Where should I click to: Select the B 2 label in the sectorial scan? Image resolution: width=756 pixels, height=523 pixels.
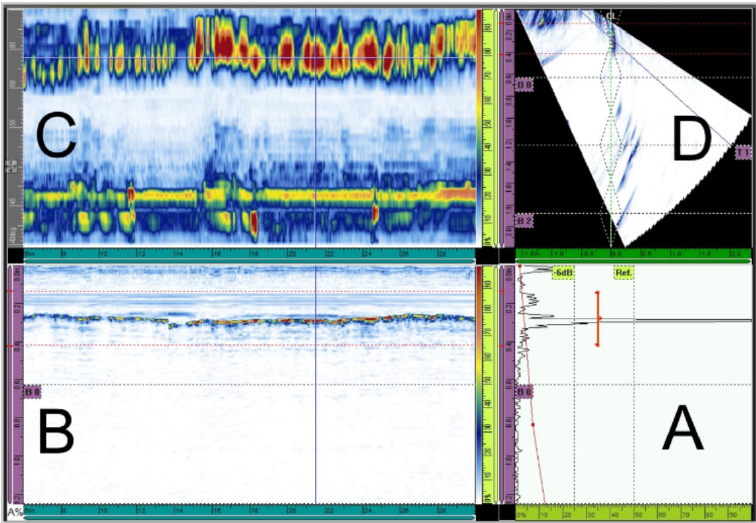point(526,221)
